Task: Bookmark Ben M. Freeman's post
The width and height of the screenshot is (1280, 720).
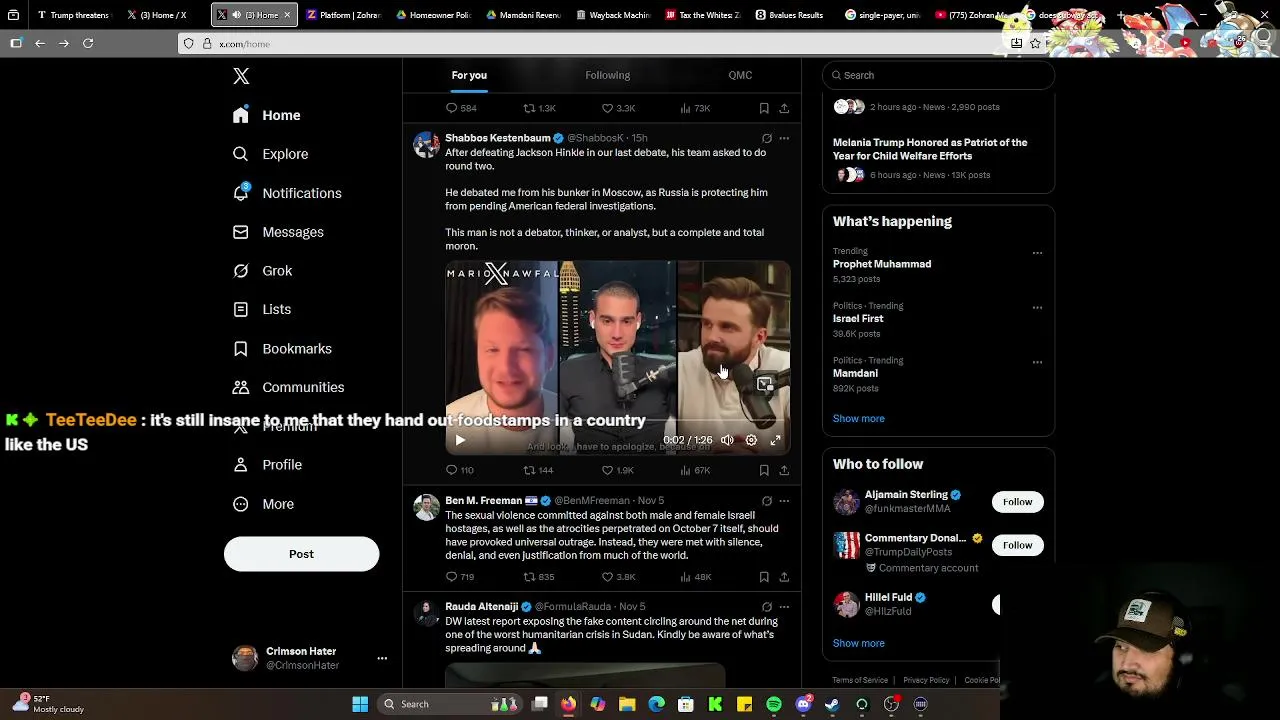Action: pos(764,577)
